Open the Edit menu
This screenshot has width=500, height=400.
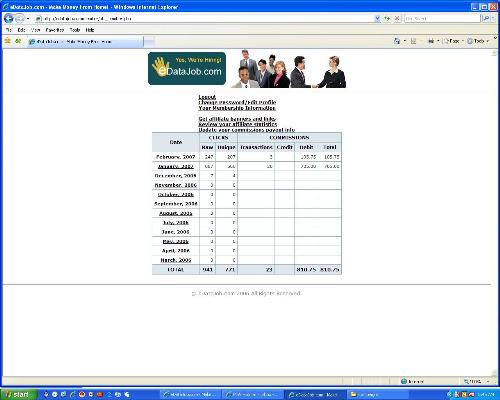[x=21, y=30]
